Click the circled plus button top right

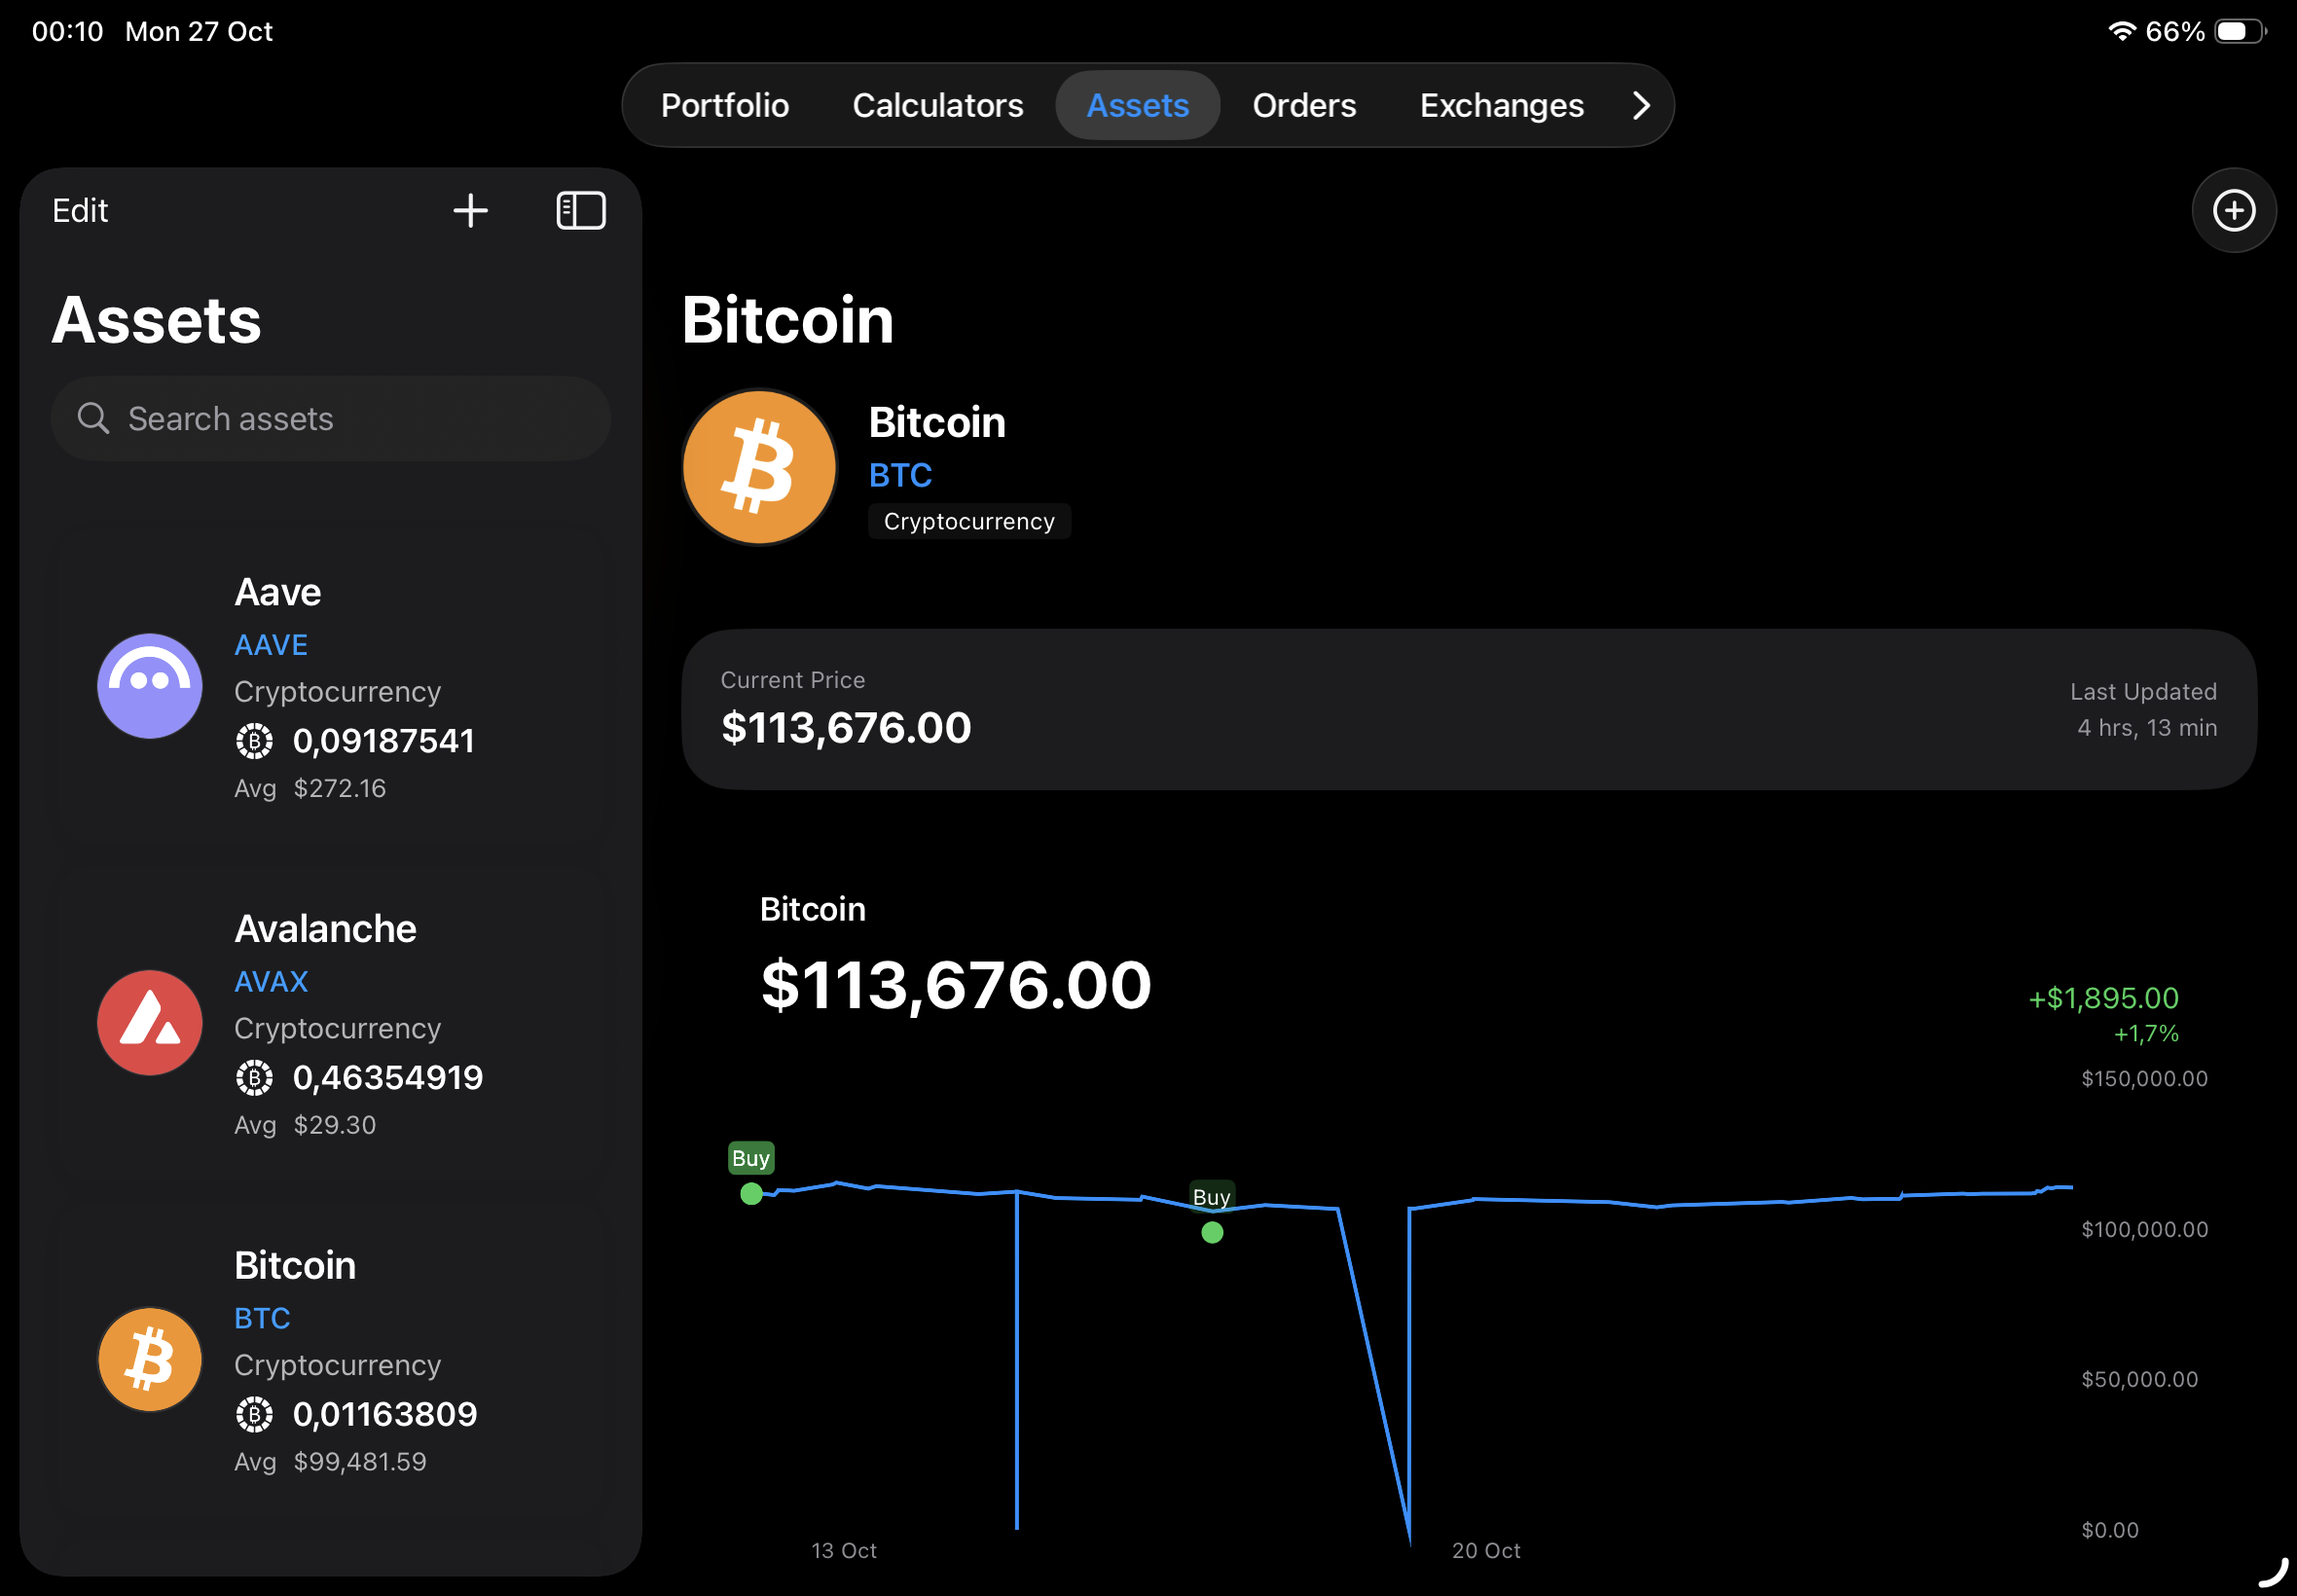[x=2234, y=210]
